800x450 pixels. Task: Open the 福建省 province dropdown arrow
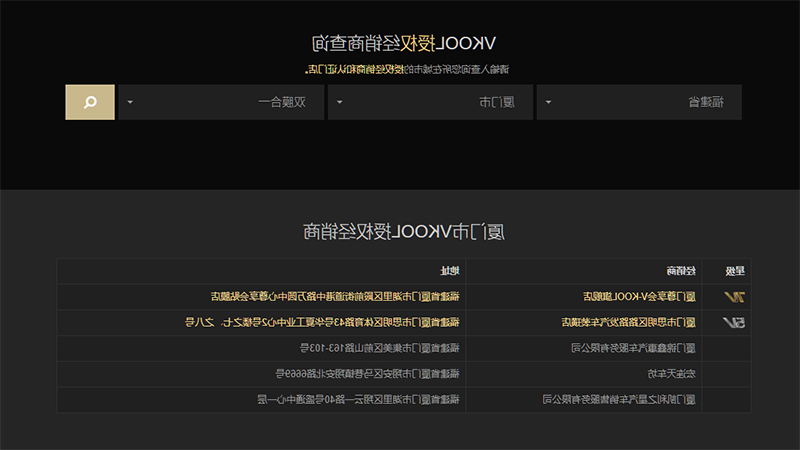548,102
